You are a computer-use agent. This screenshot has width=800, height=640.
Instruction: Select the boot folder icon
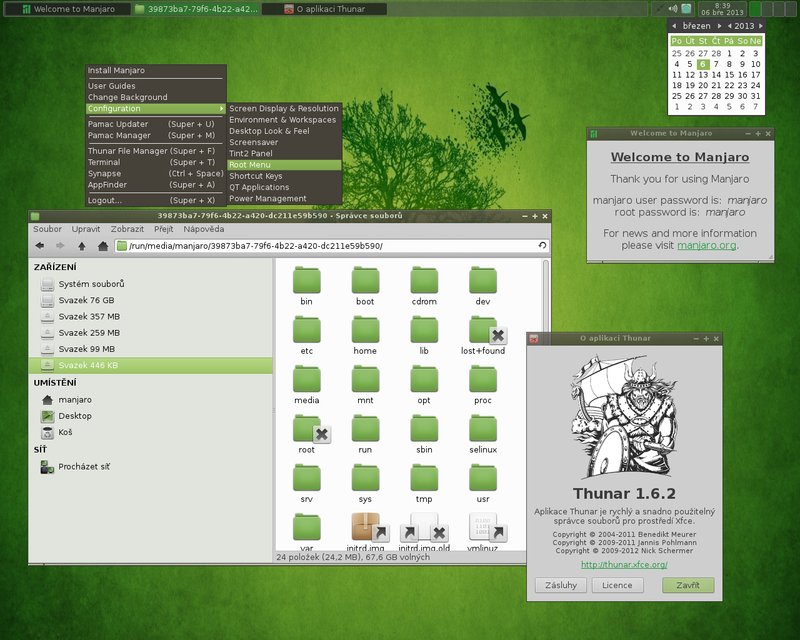point(365,280)
